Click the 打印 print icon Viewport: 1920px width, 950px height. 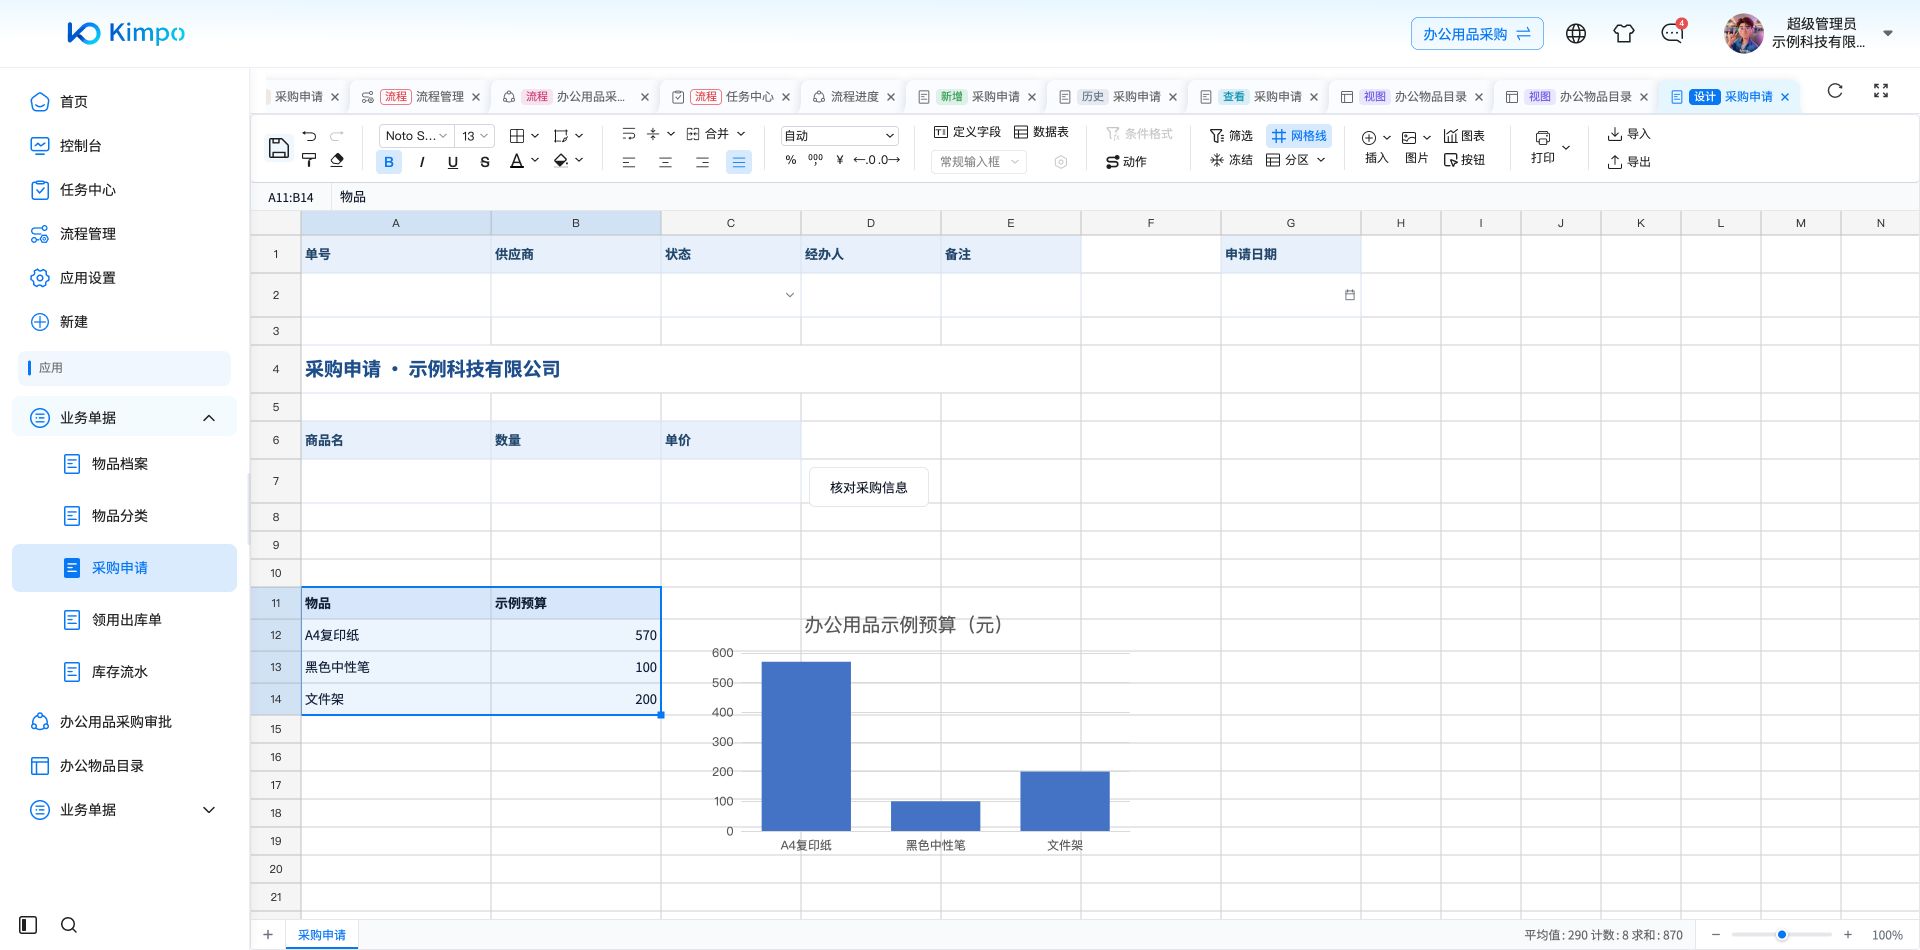coord(1543,146)
